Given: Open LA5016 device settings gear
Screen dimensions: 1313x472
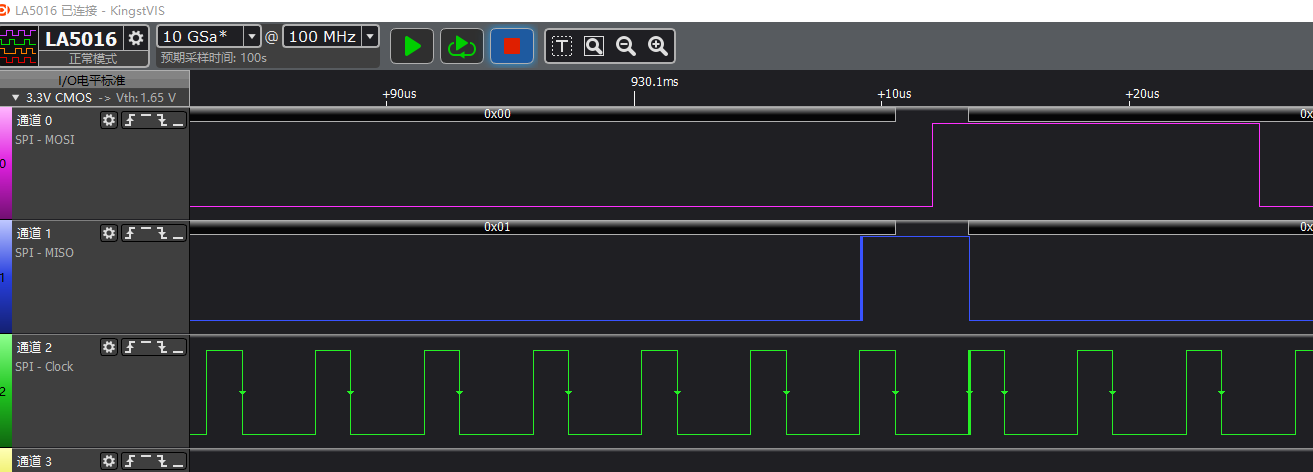Looking at the screenshot, I should [x=136, y=38].
